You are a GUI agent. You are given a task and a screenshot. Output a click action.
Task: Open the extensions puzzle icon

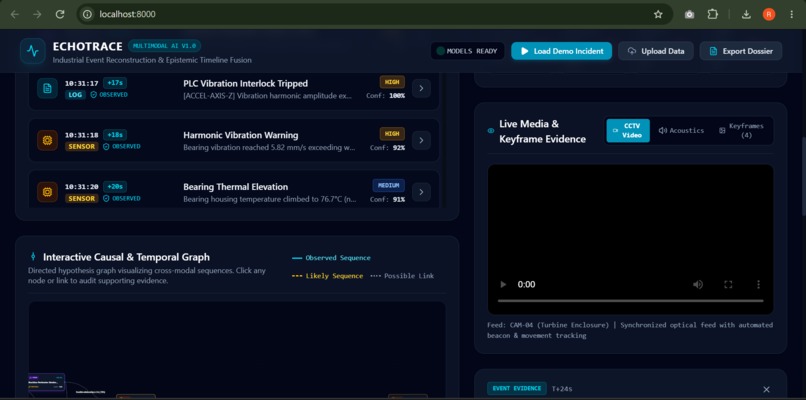pos(712,14)
